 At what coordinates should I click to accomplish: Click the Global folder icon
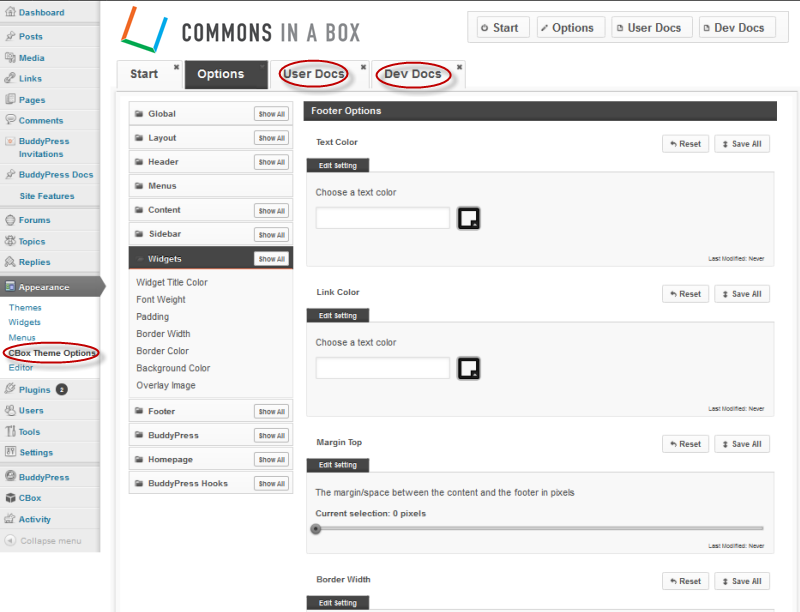click(x=139, y=114)
